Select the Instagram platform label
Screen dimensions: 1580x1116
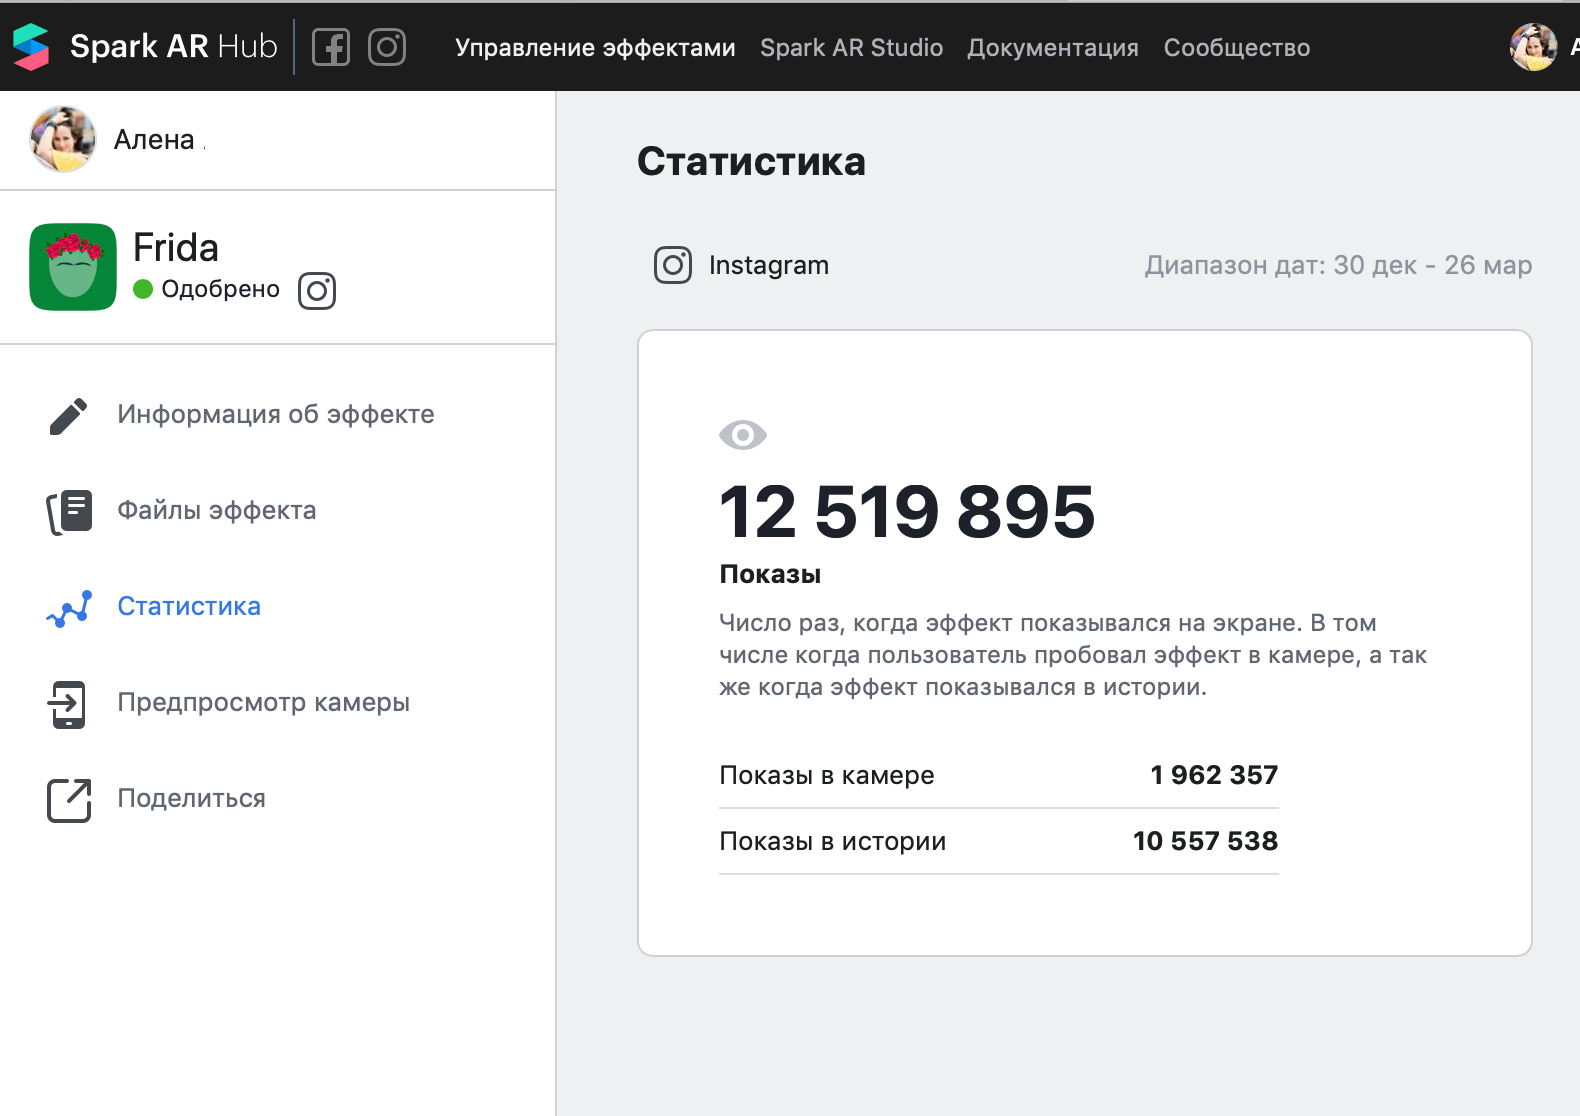(x=769, y=265)
